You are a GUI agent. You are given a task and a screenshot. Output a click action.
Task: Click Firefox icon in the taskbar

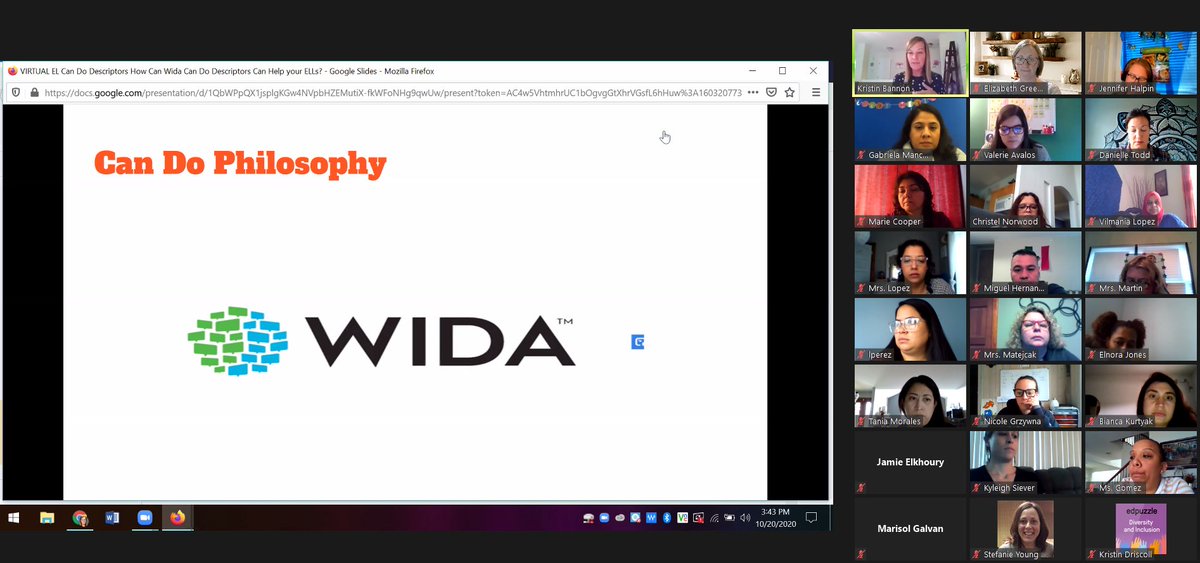click(178, 518)
